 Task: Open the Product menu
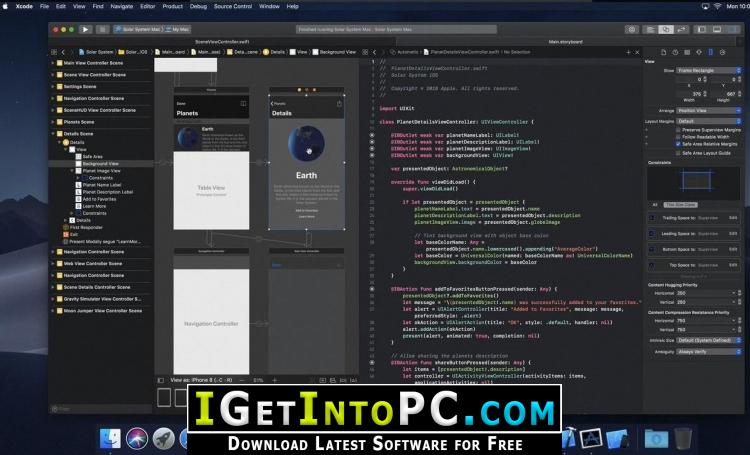172,6
